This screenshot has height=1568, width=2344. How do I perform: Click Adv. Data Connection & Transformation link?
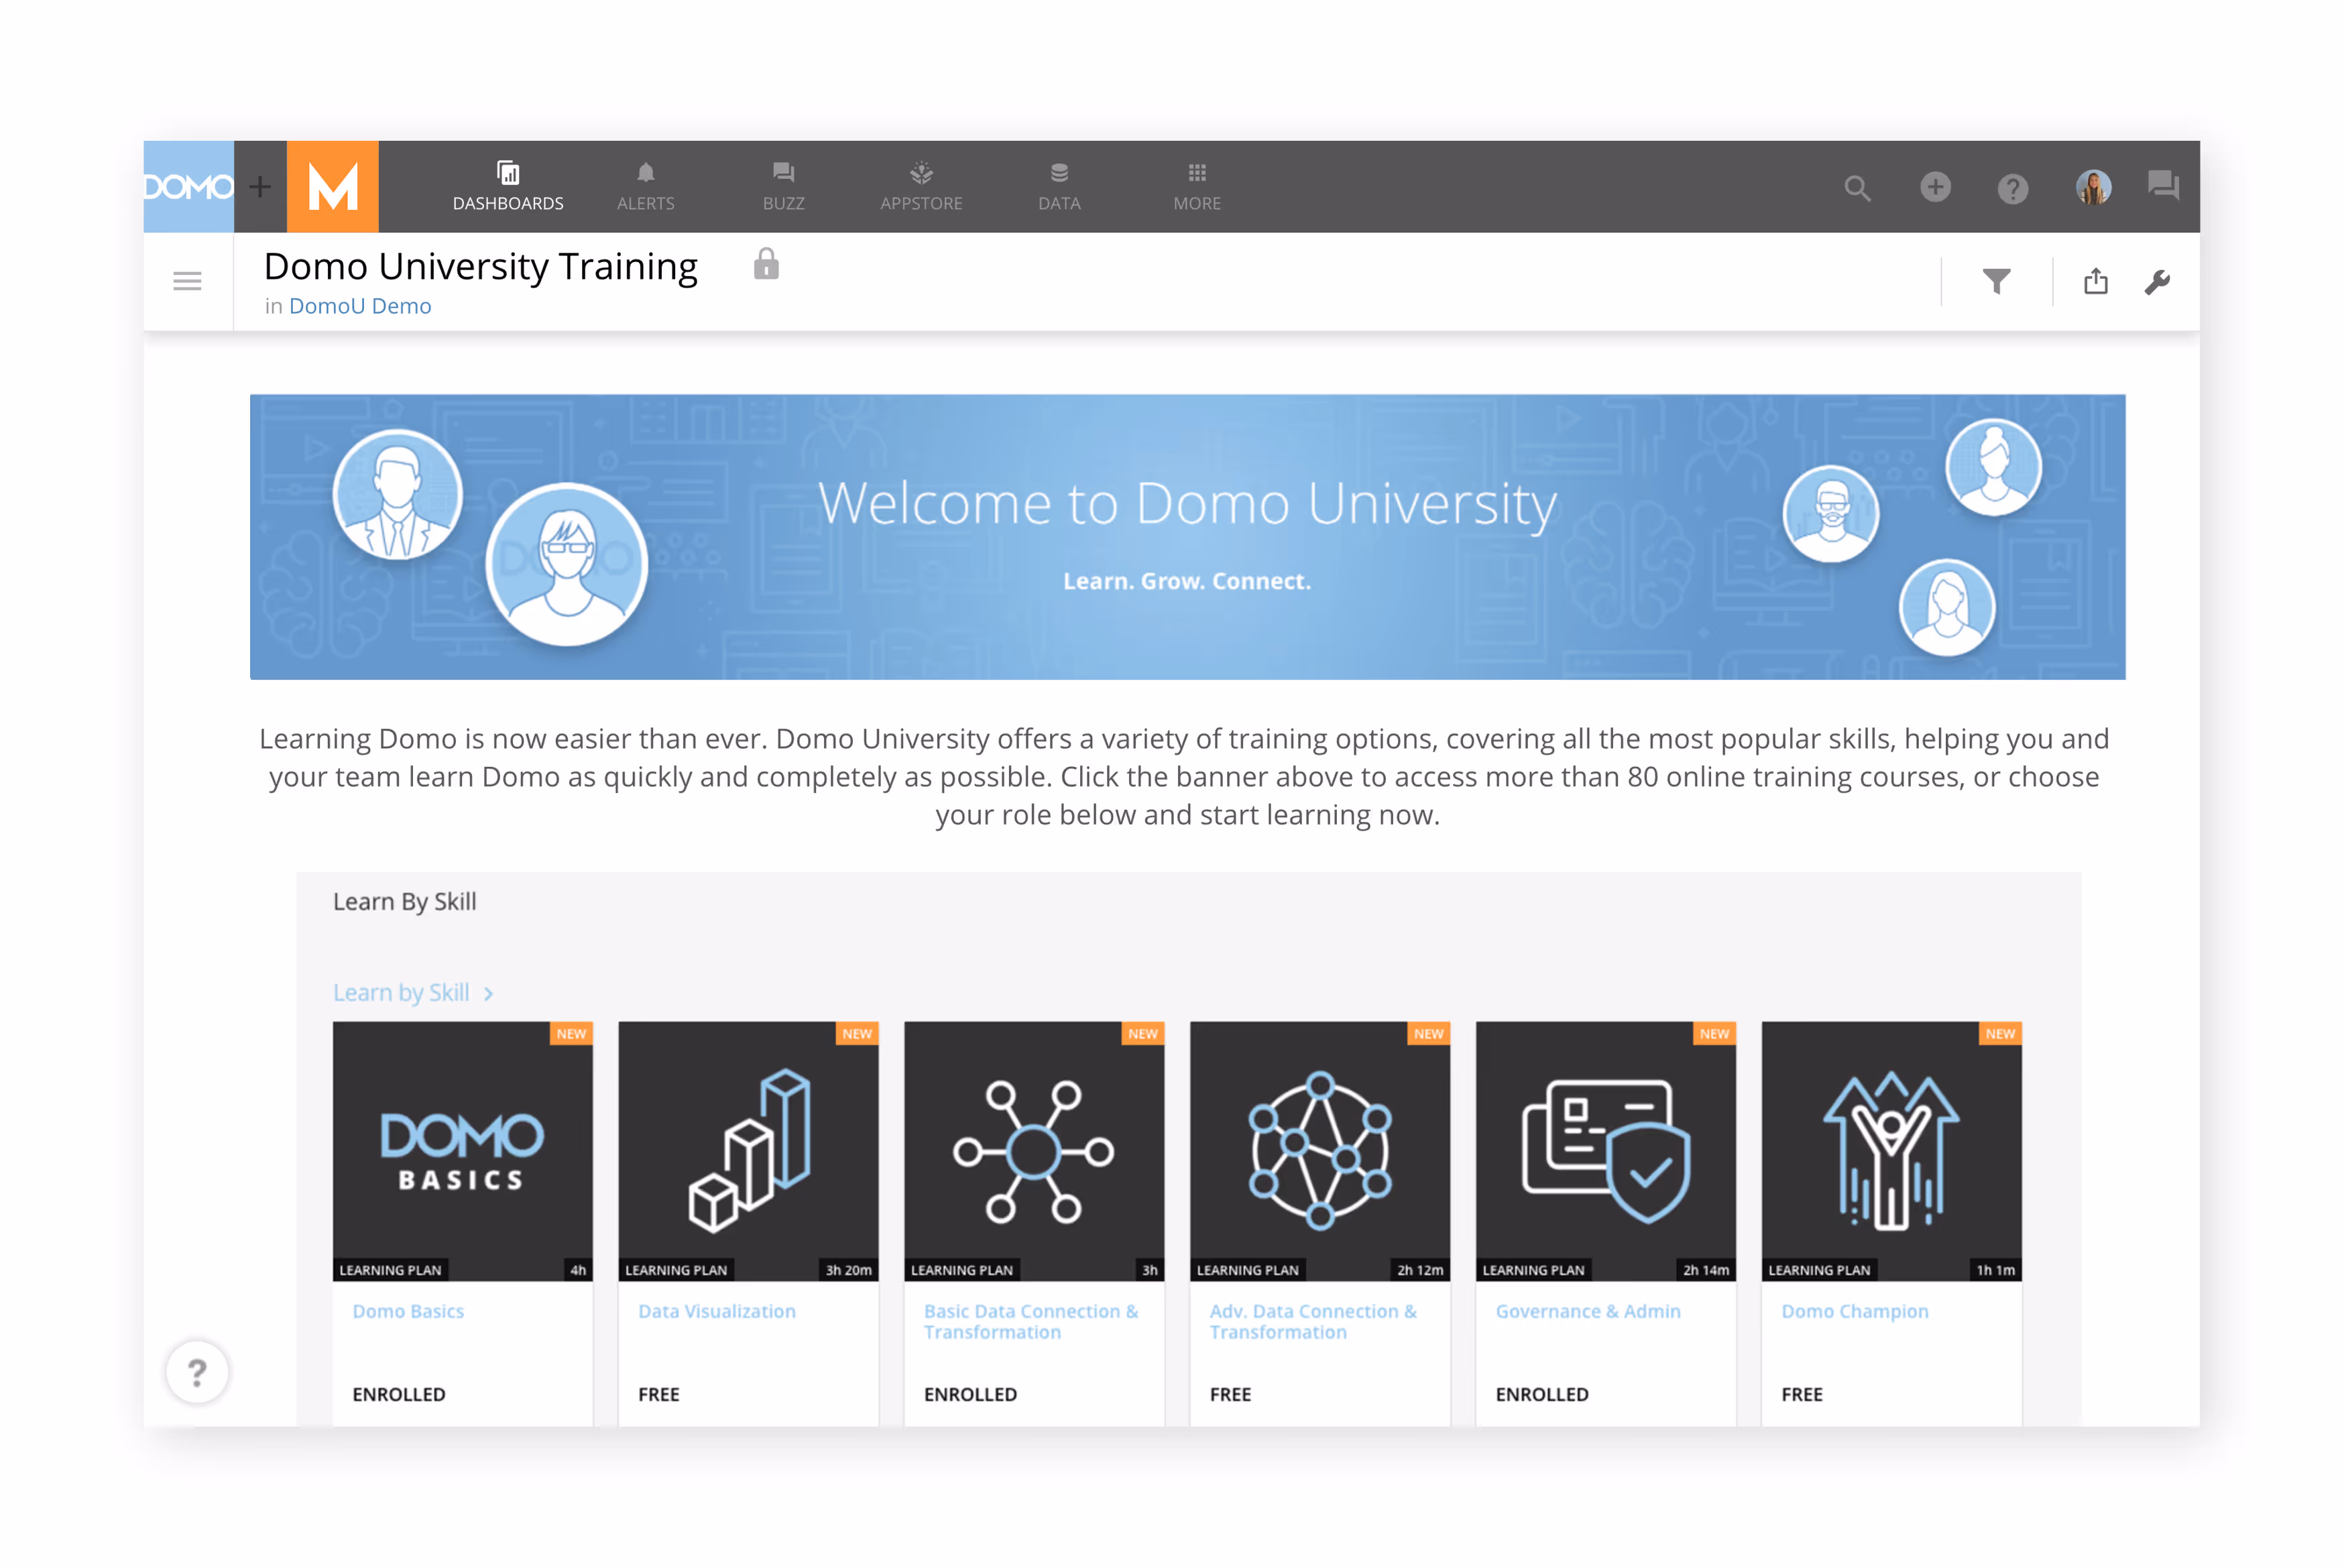(1313, 1321)
